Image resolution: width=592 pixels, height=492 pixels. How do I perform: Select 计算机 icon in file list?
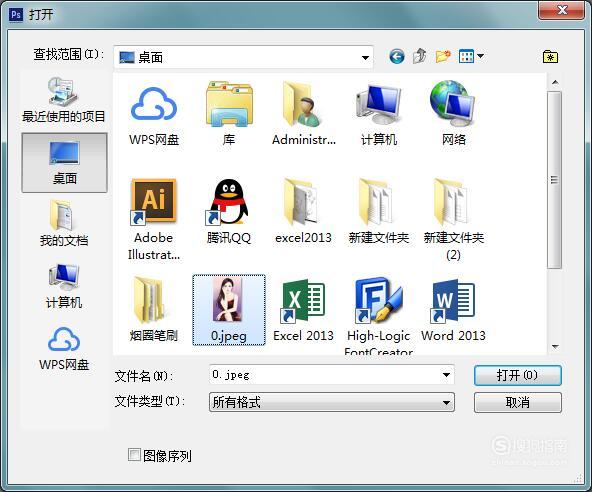click(379, 114)
